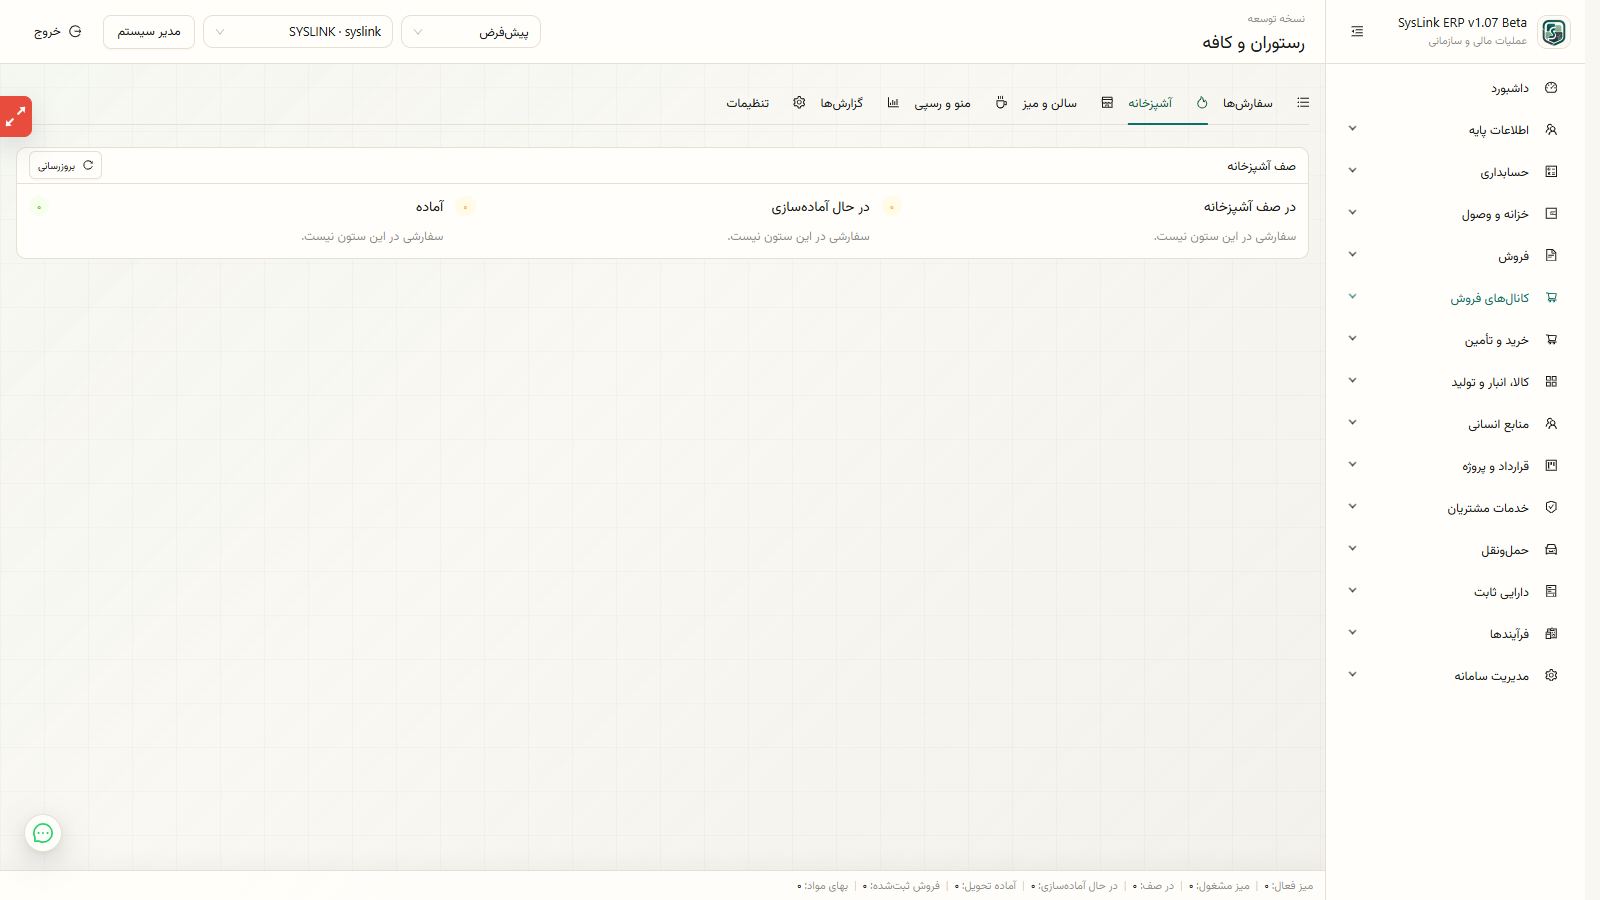
Task: Expand the فرآیندها chevron
Action: [x=1352, y=633]
